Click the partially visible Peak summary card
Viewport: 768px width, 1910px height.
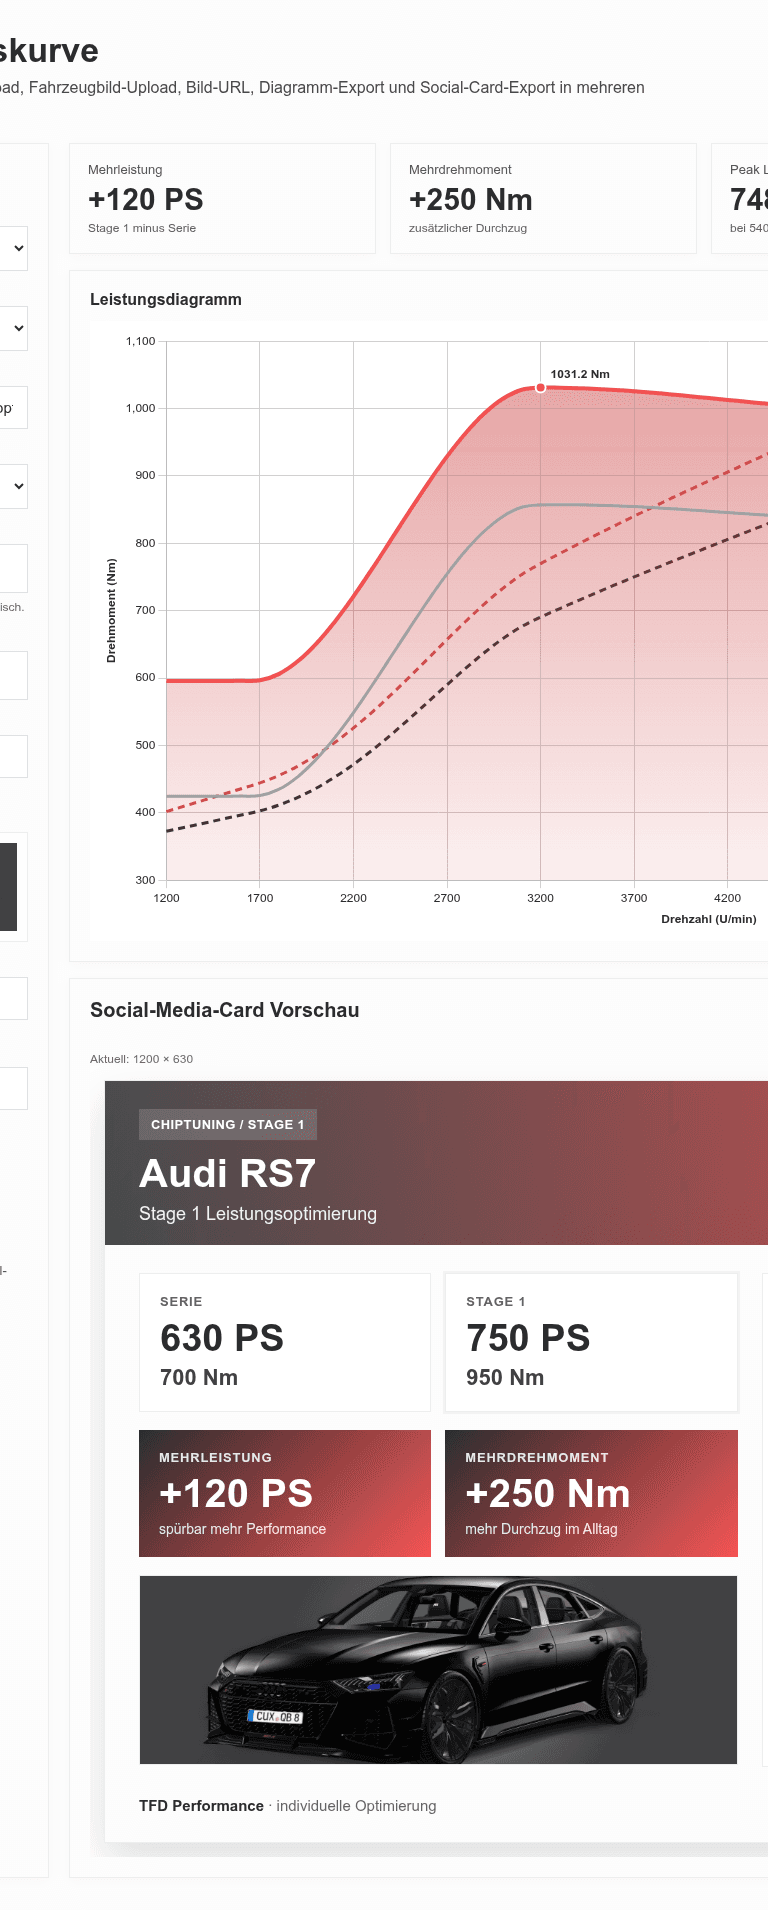pyautogui.click(x=740, y=199)
